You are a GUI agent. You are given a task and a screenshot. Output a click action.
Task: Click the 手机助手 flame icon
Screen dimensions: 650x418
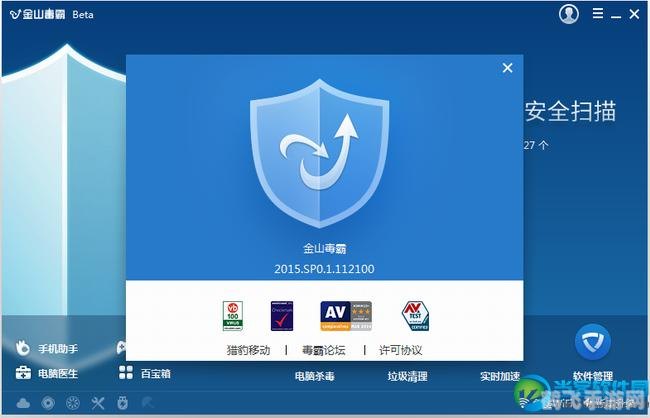click(23, 348)
